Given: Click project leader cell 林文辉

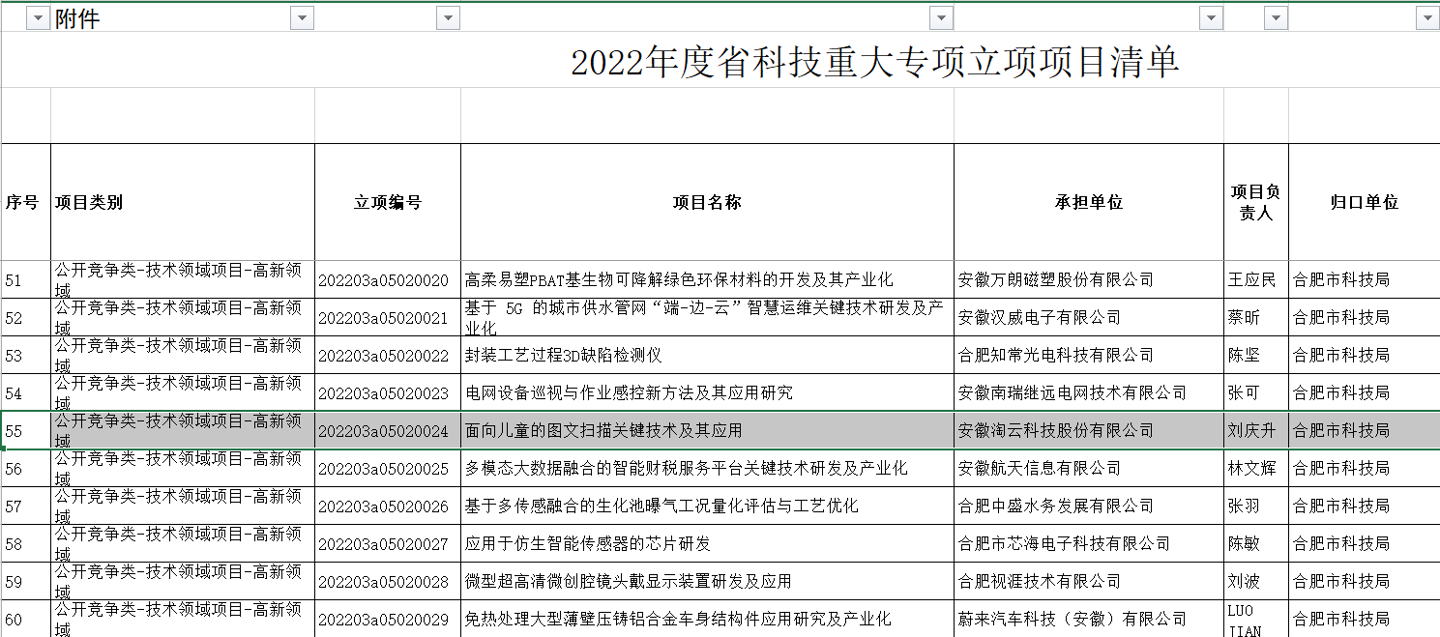Looking at the screenshot, I should coord(1253,468).
